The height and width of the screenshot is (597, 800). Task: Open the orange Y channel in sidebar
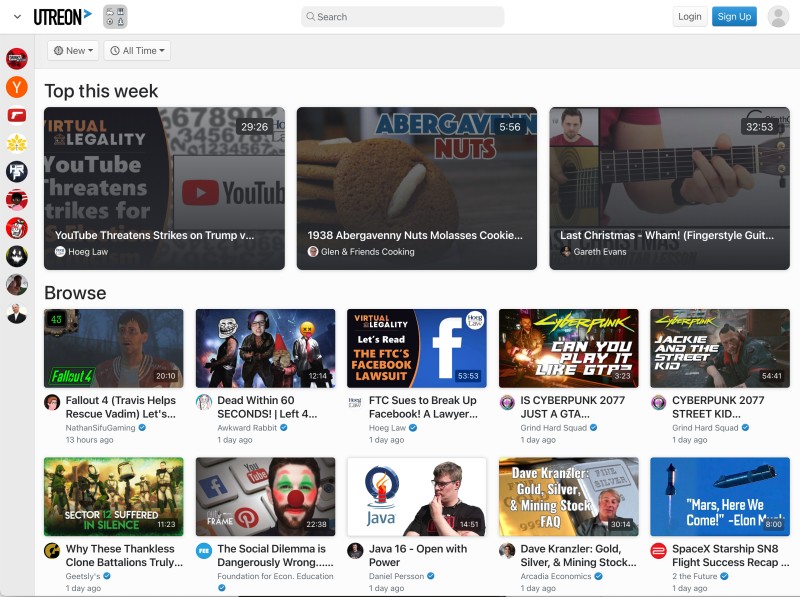click(17, 87)
